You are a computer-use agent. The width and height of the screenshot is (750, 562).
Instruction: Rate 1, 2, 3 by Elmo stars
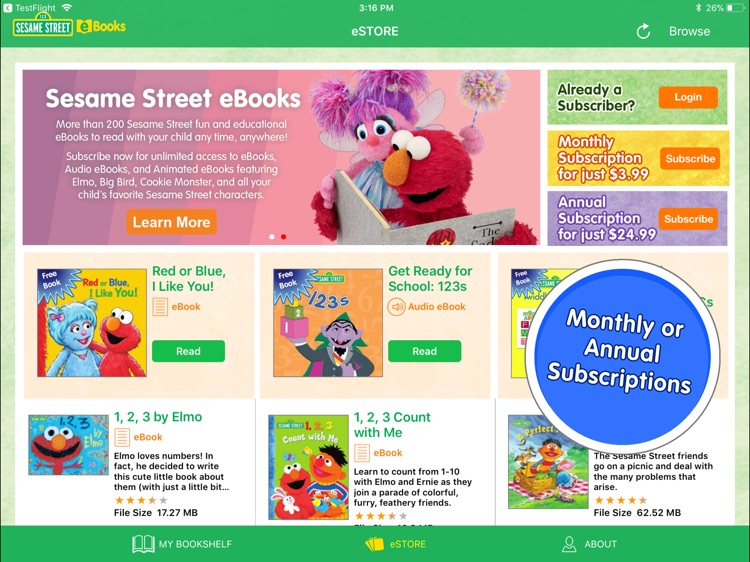(x=141, y=500)
